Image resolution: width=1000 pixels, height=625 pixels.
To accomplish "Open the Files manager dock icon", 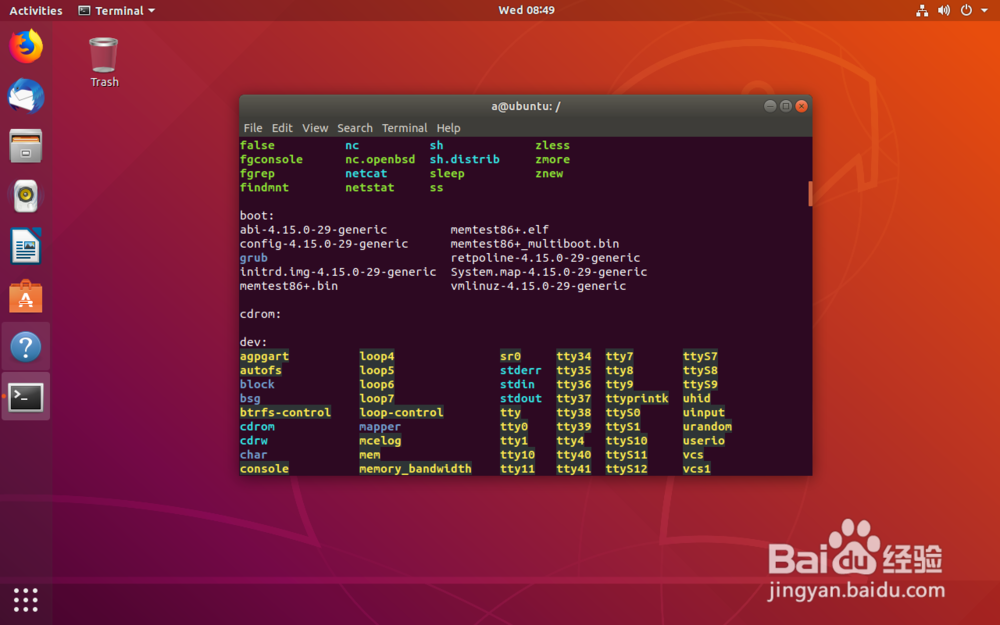I will point(26,146).
